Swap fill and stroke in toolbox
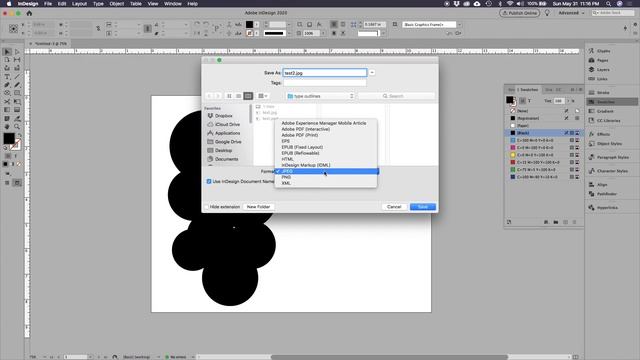 click(19, 135)
